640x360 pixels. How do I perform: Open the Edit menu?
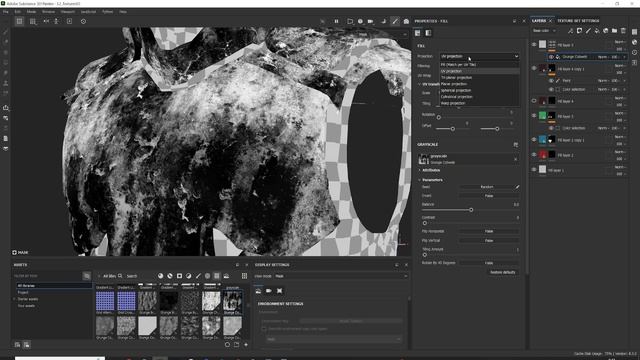(18, 12)
